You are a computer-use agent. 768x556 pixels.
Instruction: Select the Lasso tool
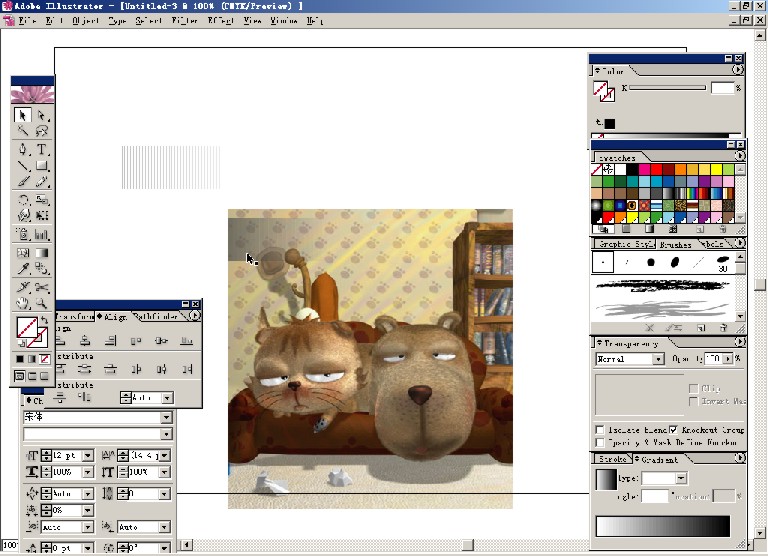42,131
